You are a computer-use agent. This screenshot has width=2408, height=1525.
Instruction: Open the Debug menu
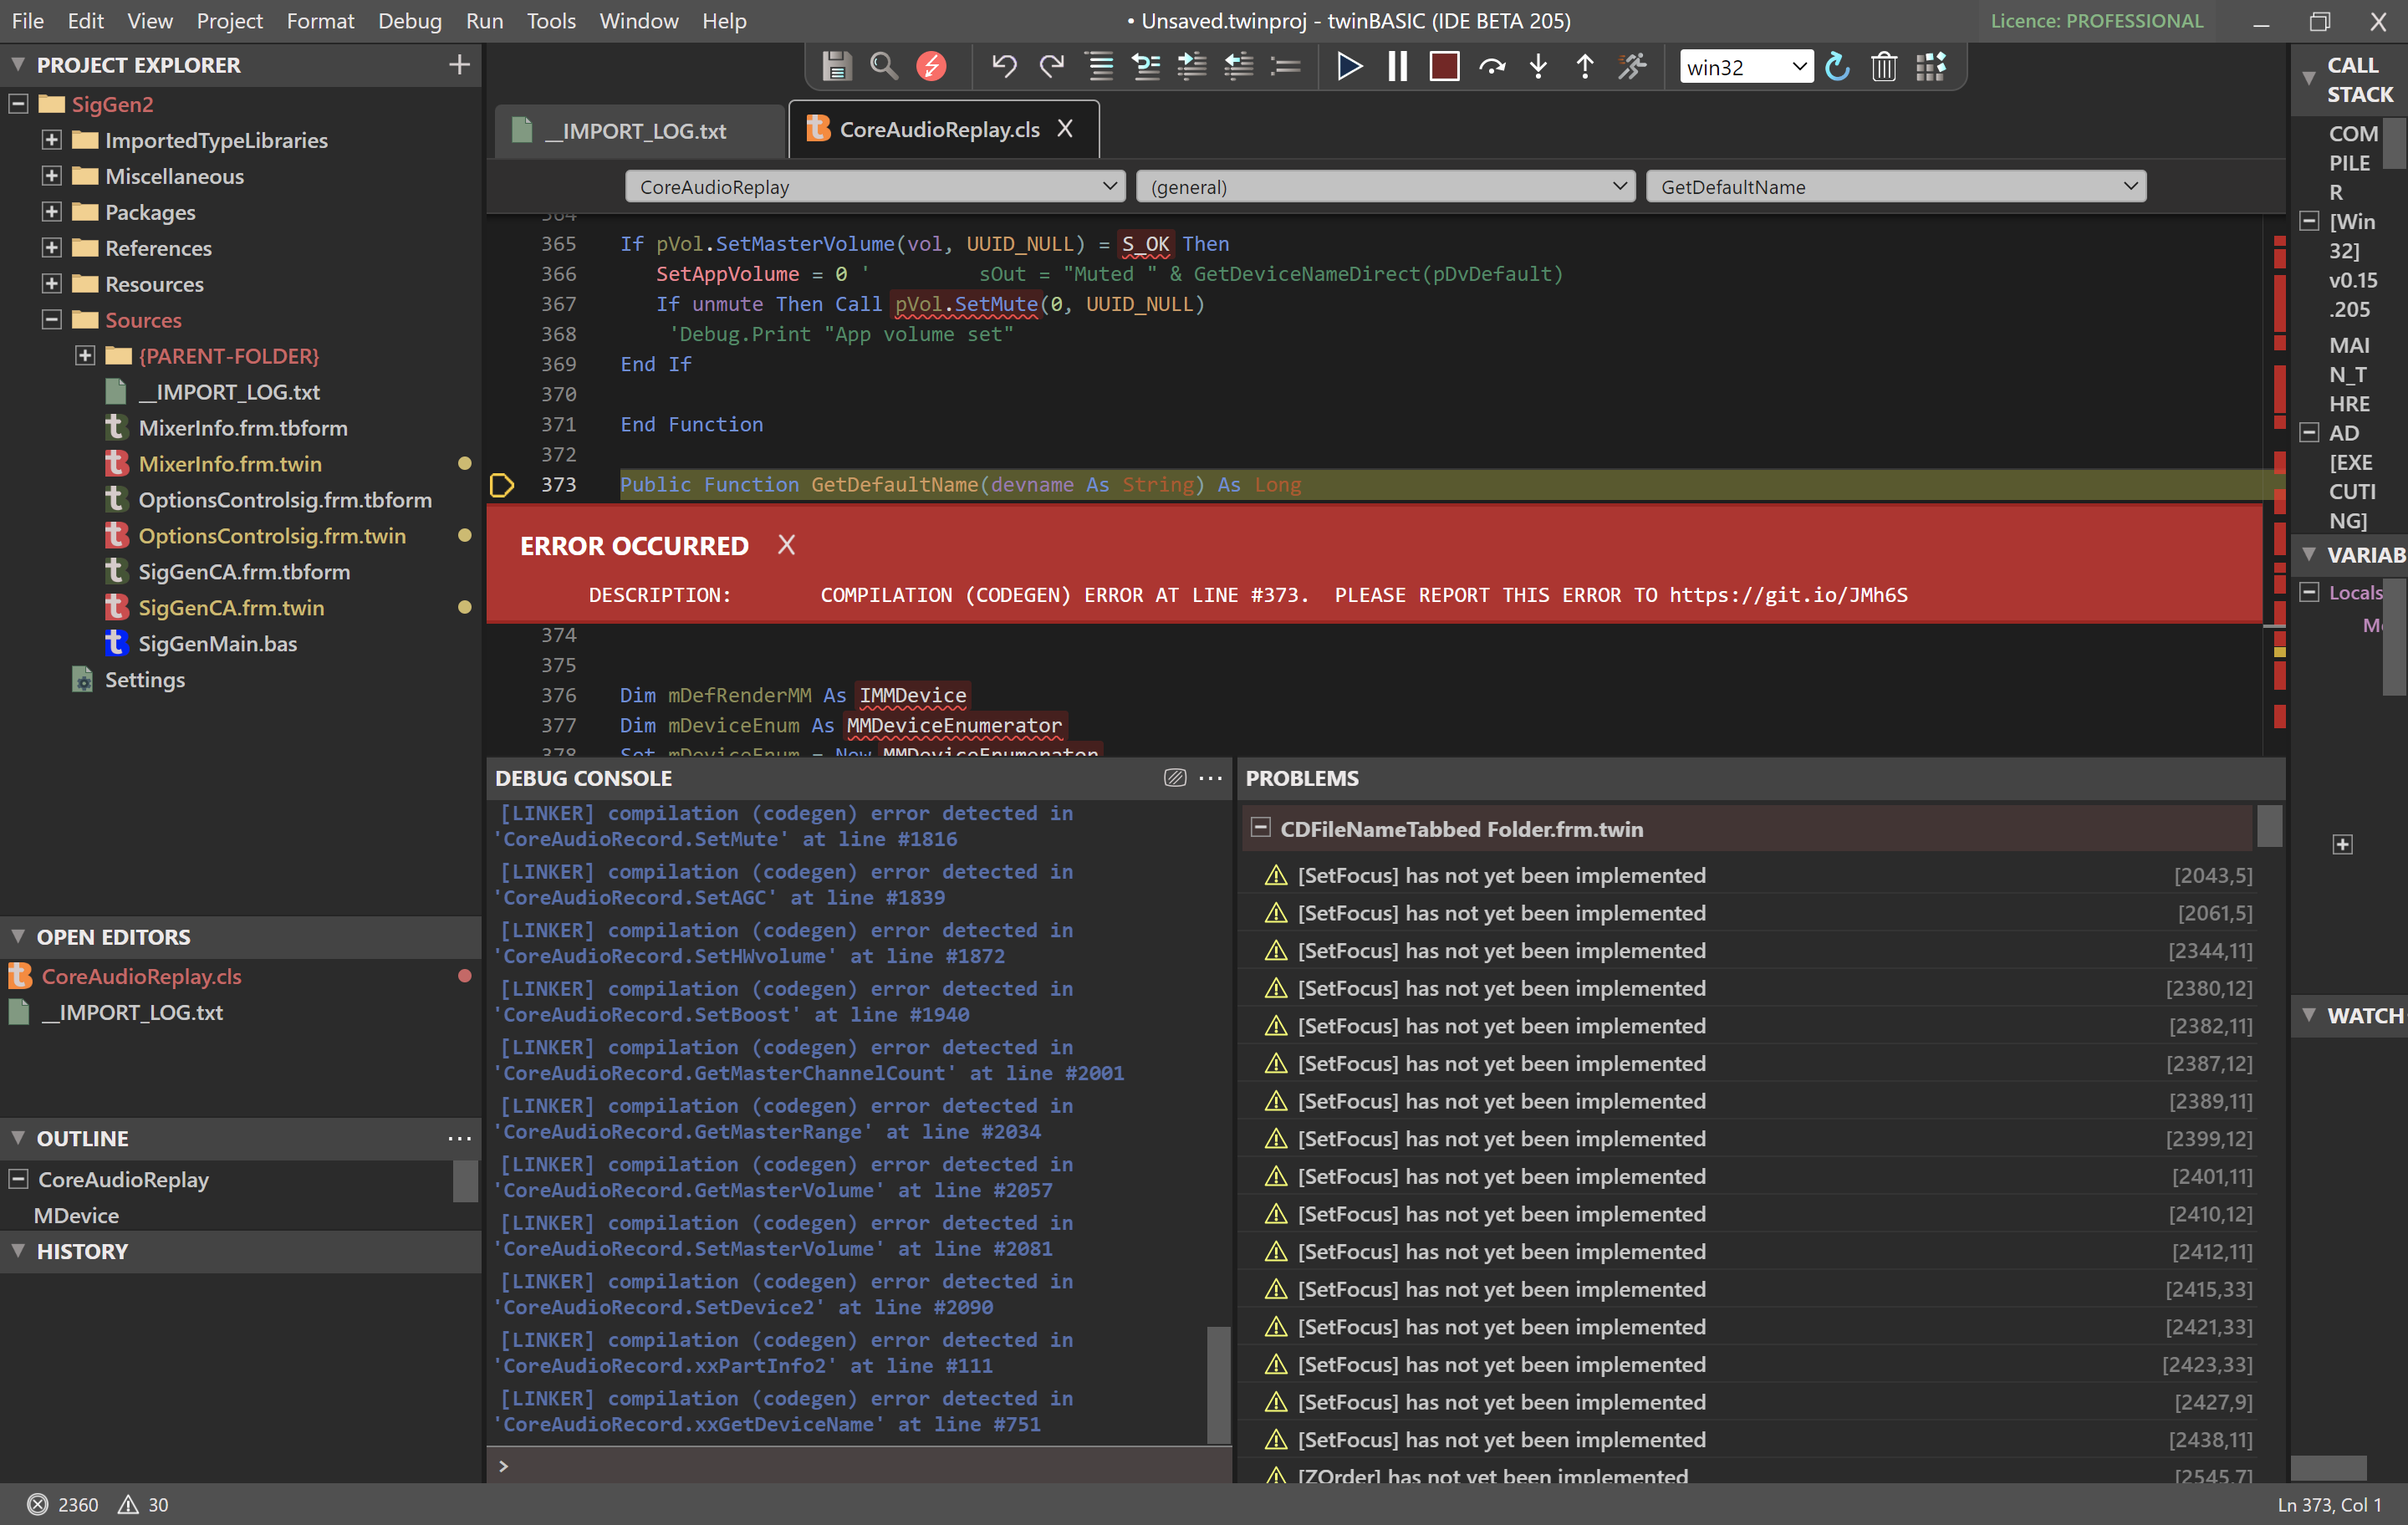coord(410,20)
